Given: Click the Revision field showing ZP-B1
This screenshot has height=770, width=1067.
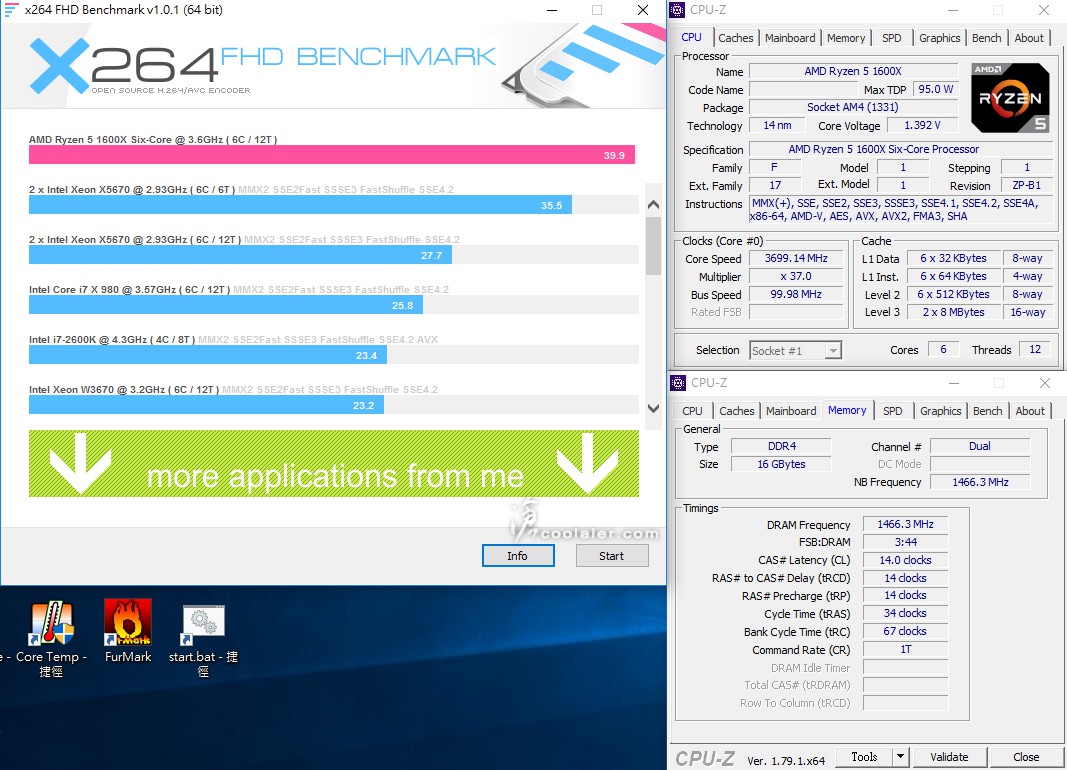Looking at the screenshot, I should [1027, 185].
